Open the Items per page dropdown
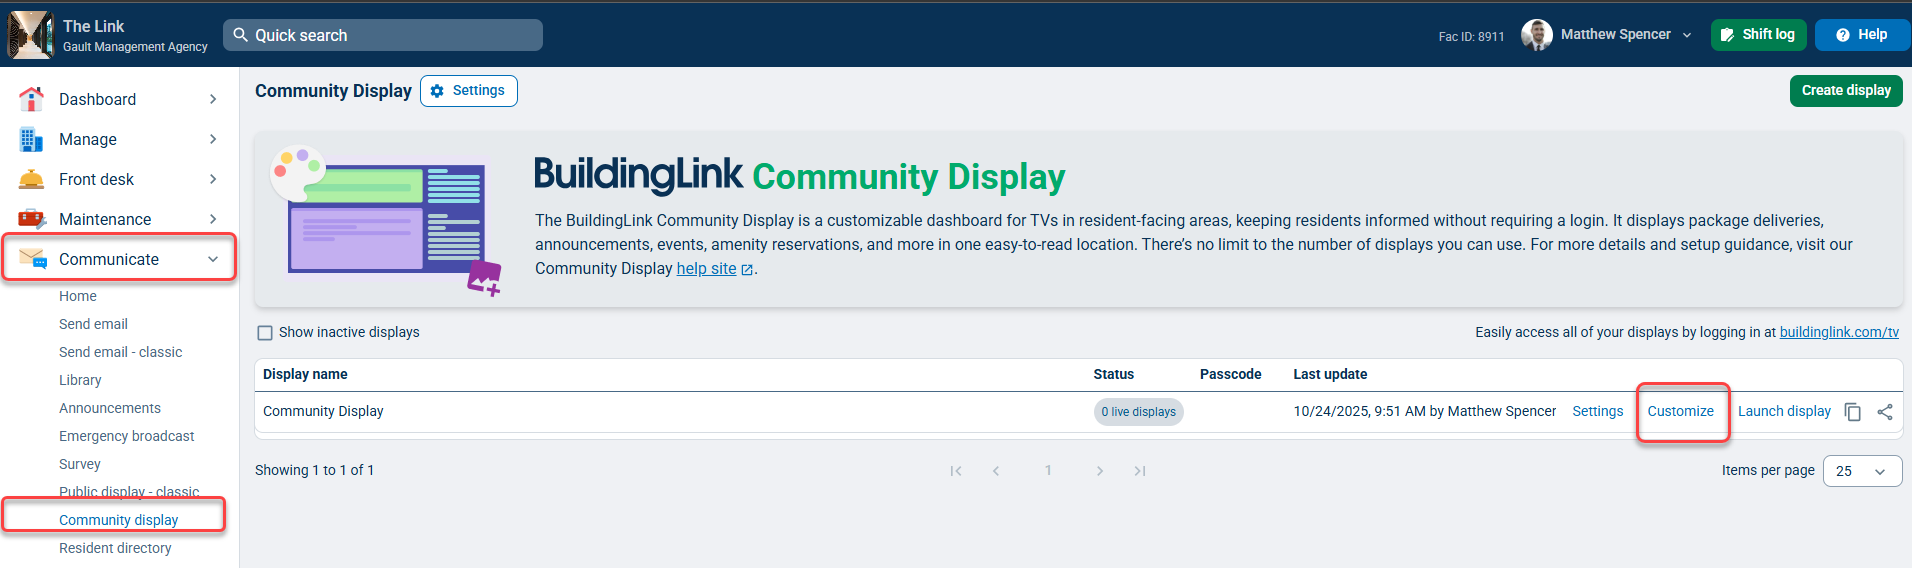Image resolution: width=1912 pixels, height=568 pixels. [x=1862, y=471]
